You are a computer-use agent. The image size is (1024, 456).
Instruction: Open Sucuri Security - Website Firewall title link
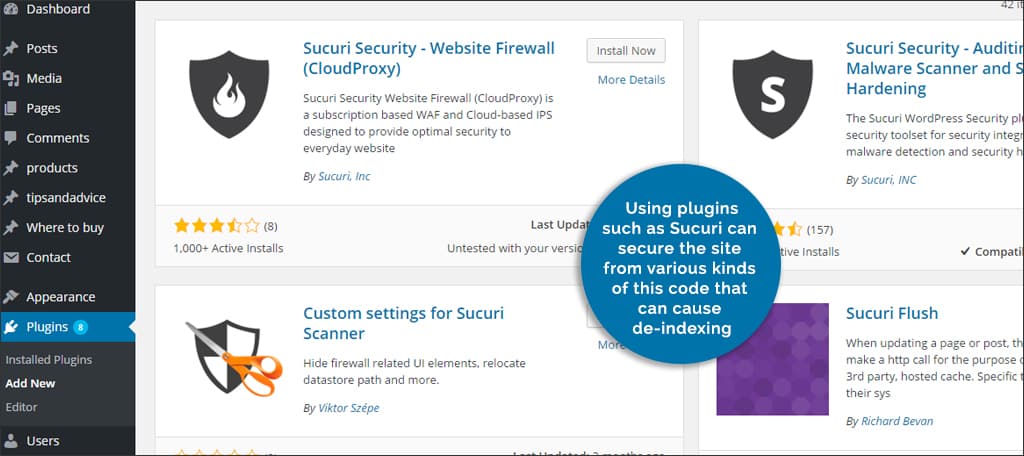pyautogui.click(x=429, y=58)
